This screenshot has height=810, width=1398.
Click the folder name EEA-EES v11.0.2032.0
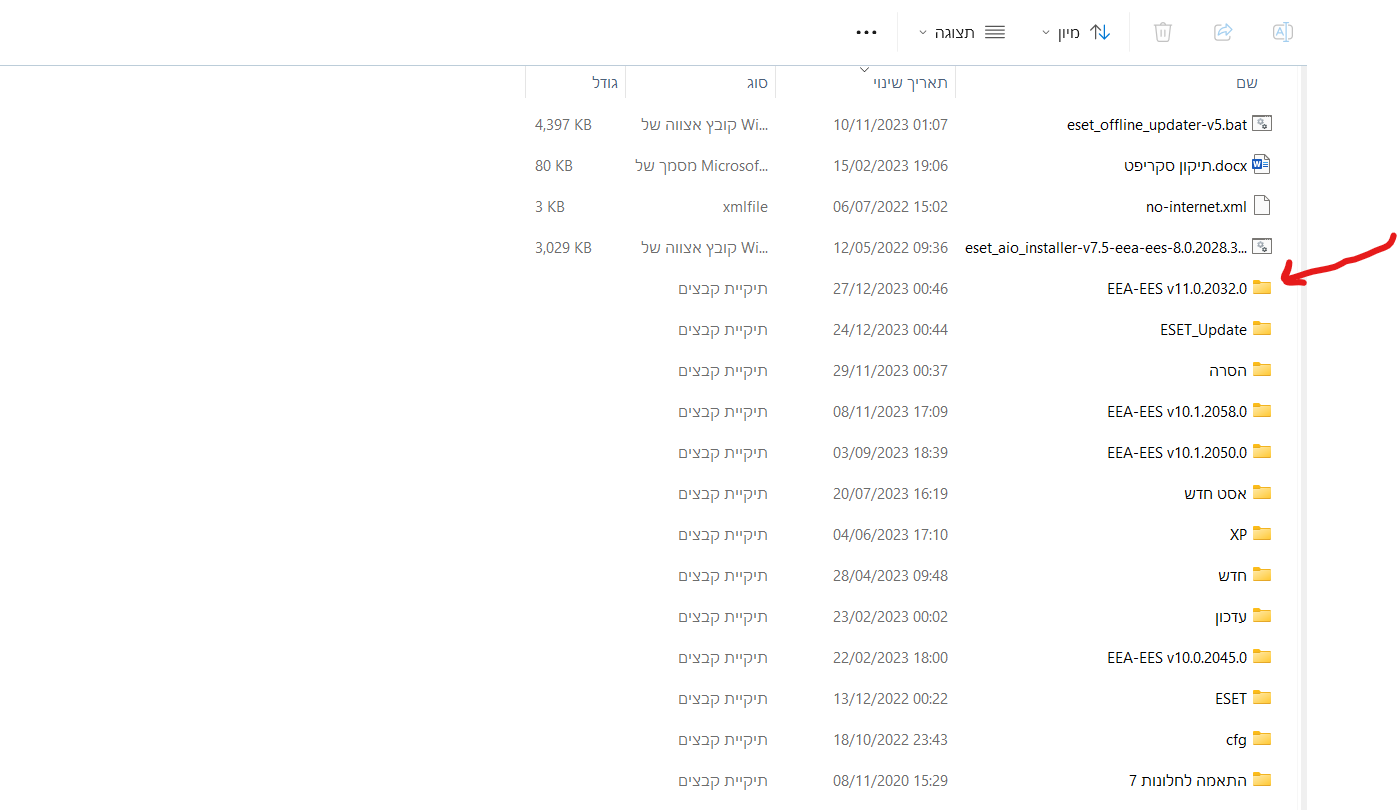pos(1177,289)
